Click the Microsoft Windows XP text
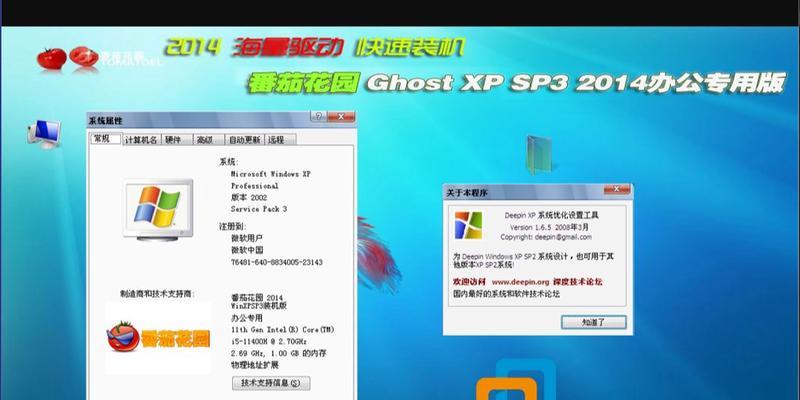This screenshot has height=400, width=800. click(x=271, y=174)
